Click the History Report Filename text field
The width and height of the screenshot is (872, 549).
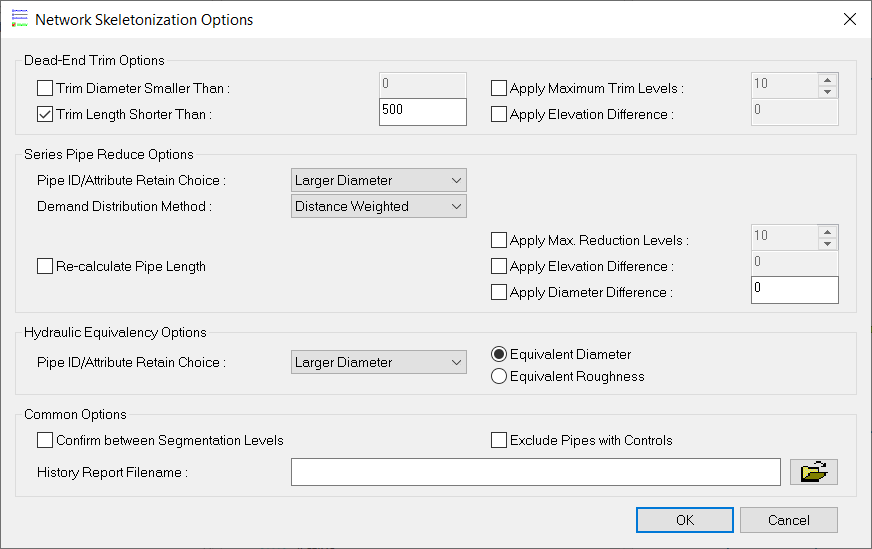click(535, 472)
